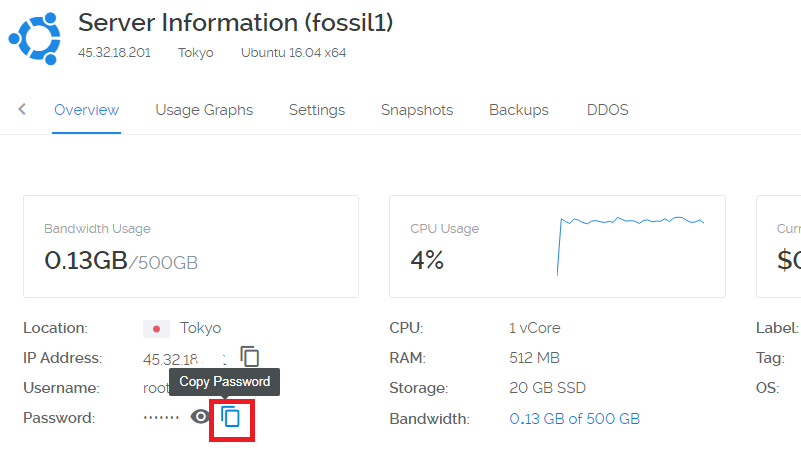Copy the server password to clipboard

tap(231, 417)
